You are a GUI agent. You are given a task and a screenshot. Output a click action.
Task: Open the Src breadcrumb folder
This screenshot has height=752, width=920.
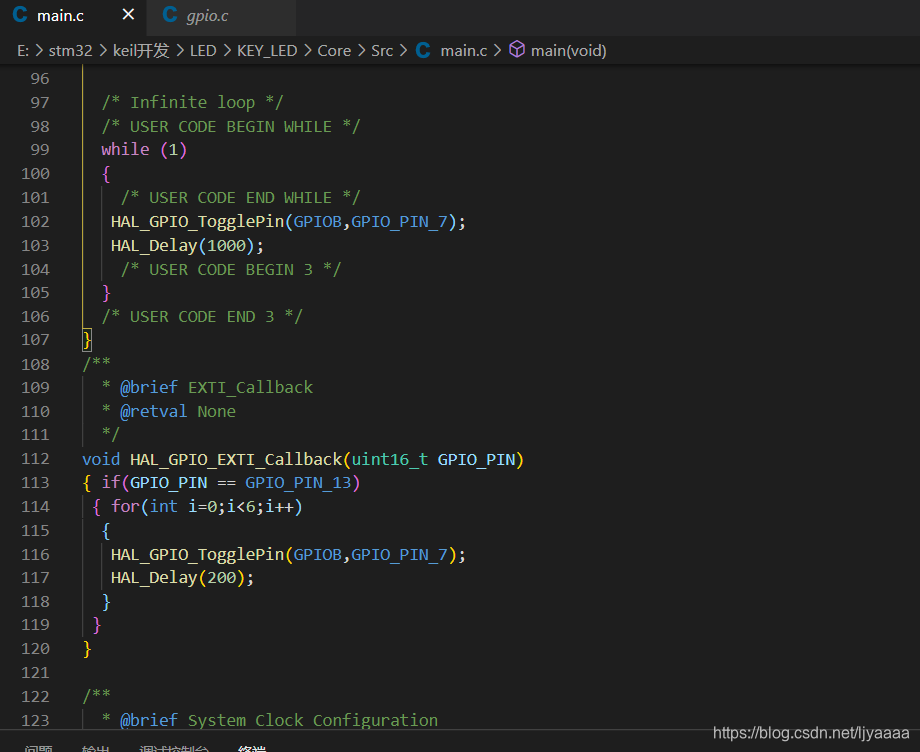(x=382, y=51)
